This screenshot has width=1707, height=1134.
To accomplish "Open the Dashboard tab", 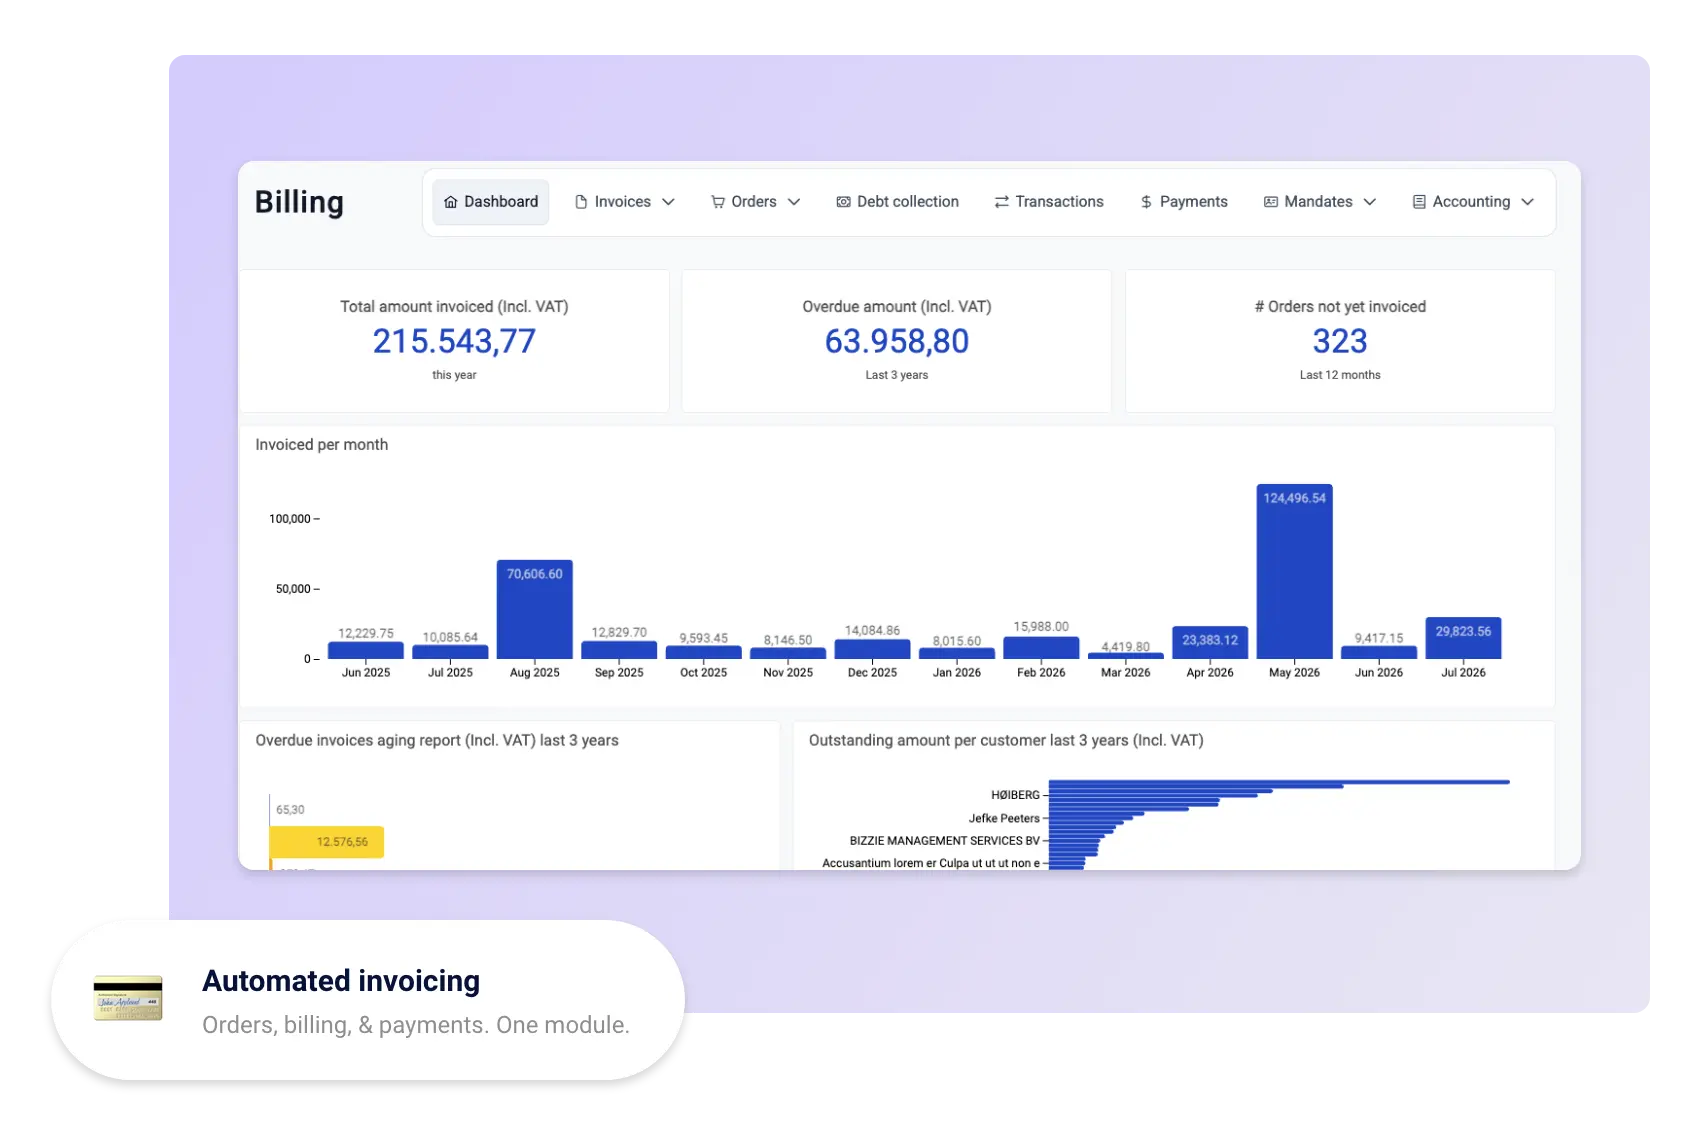I will coord(491,202).
